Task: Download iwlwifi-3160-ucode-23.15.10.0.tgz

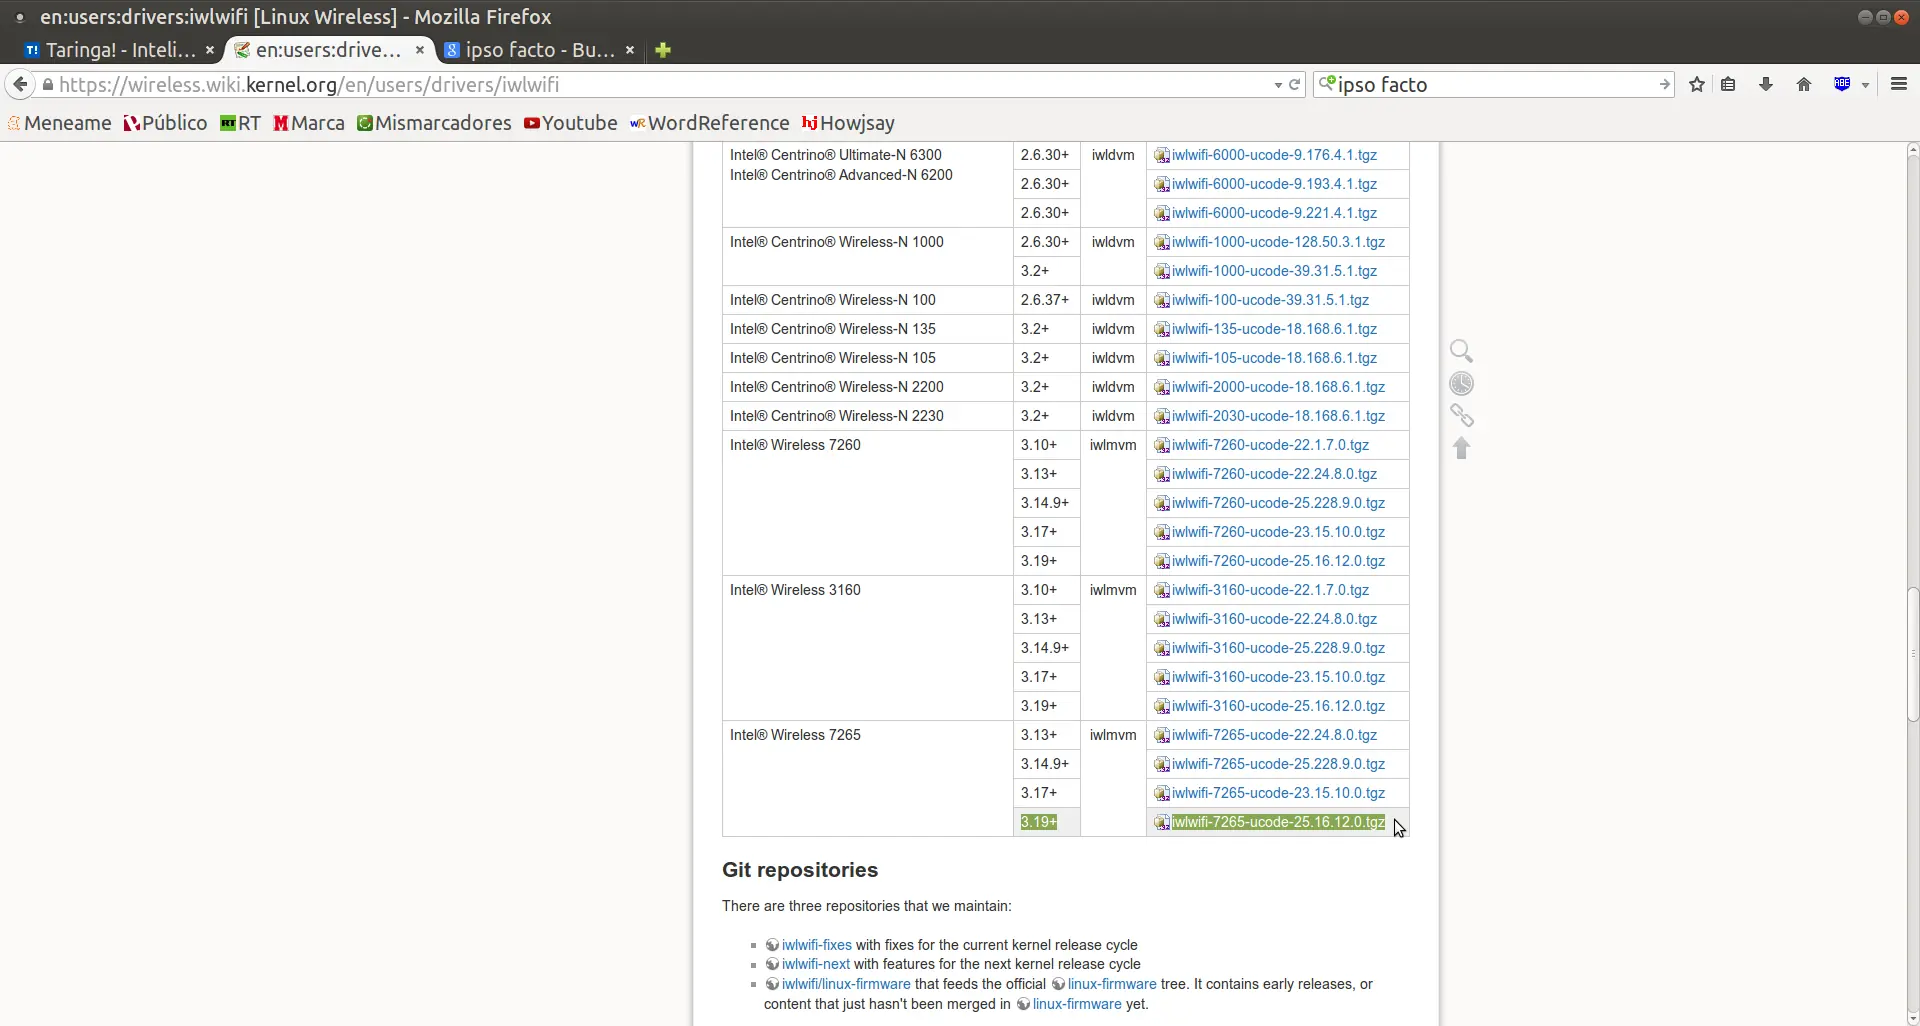Action: click(1278, 677)
